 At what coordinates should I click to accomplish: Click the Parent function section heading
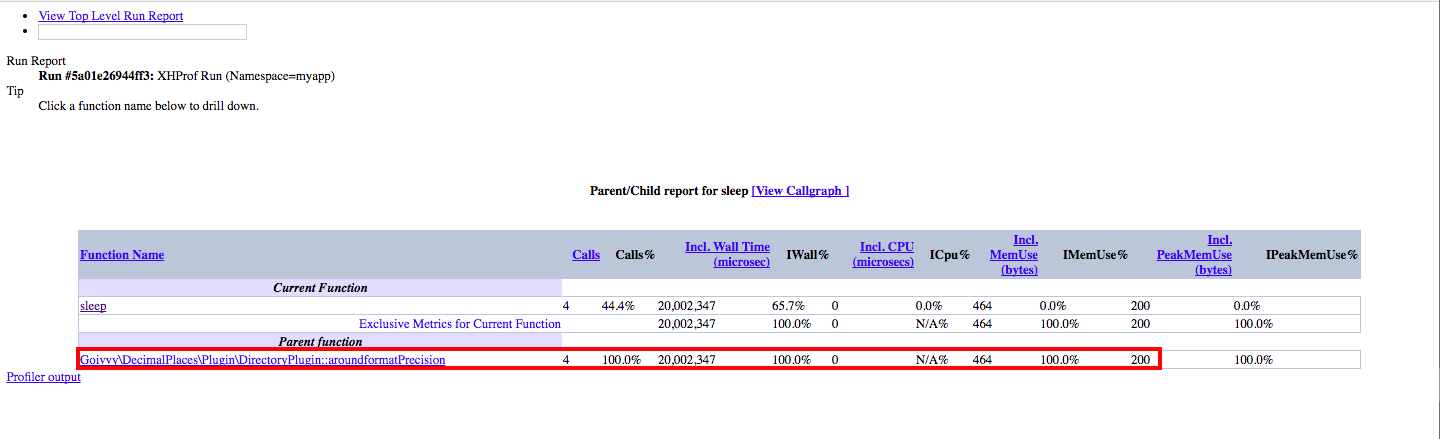320,342
